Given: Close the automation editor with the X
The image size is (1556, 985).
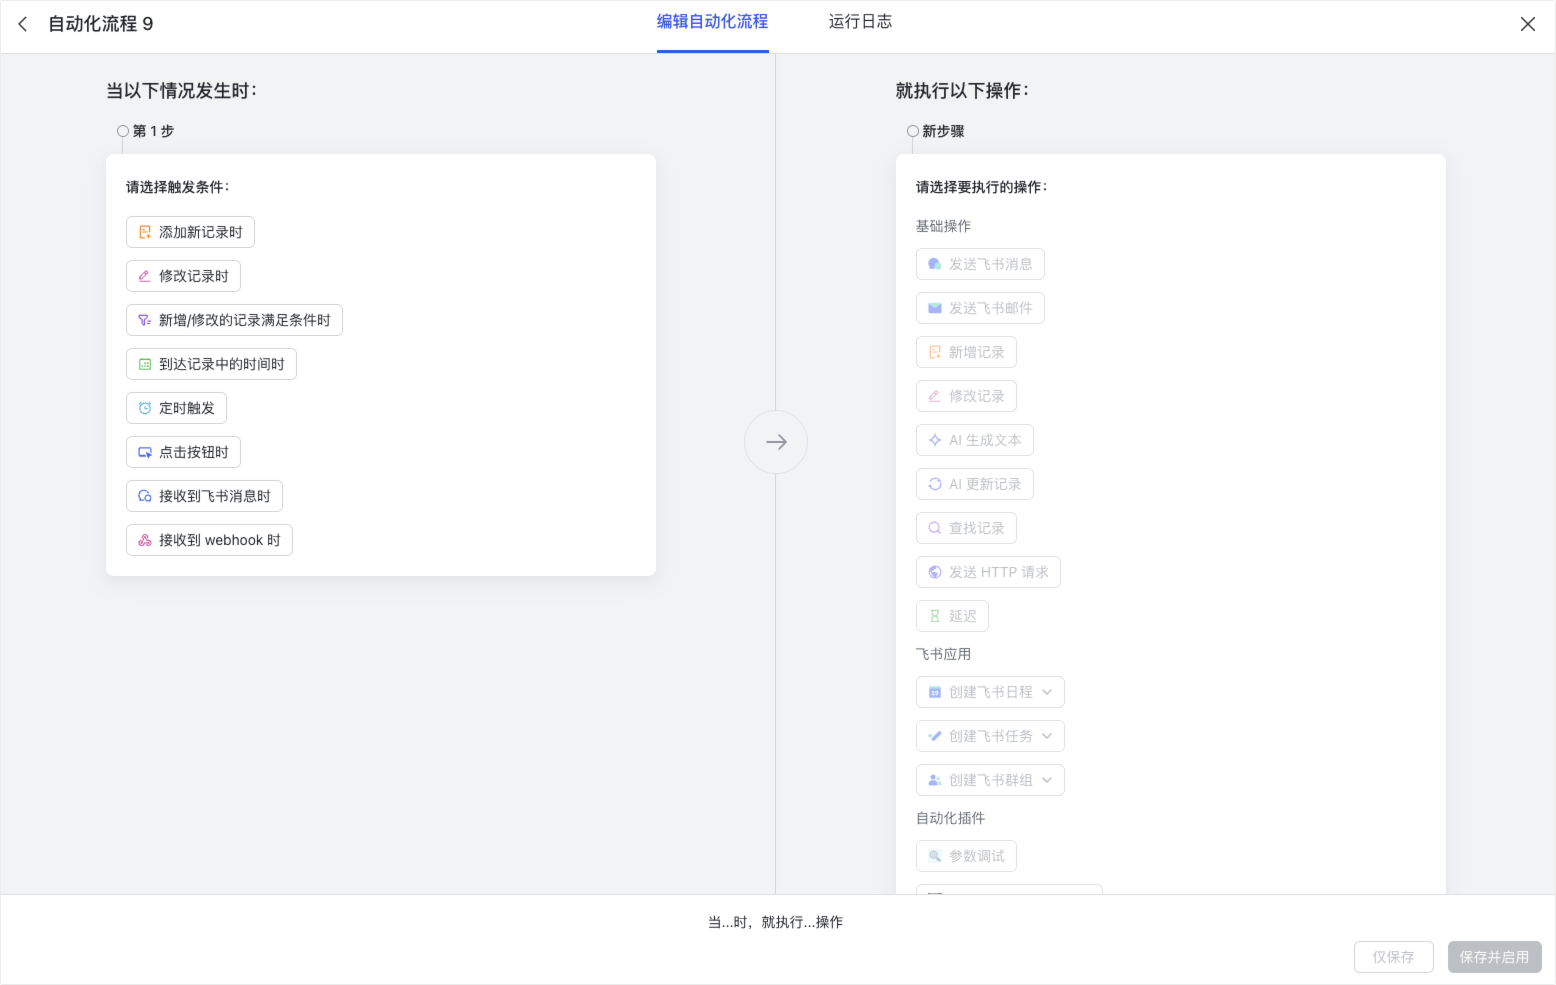Looking at the screenshot, I should pos(1527,24).
